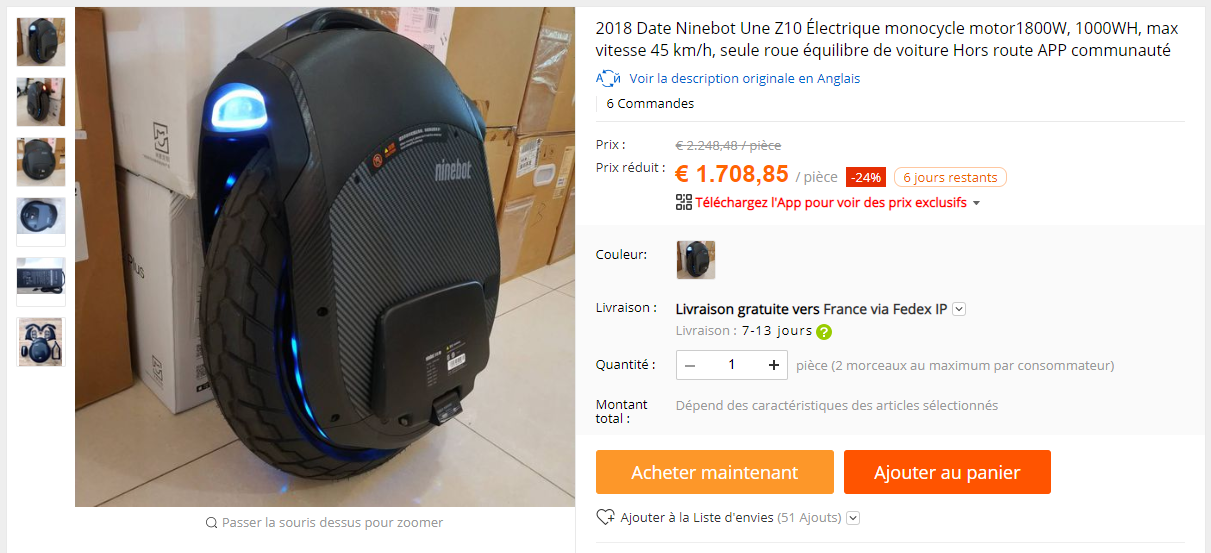The width and height of the screenshot is (1211, 553).
Task: Click Ajouter à la Liste d'envies link
Action: (697, 518)
